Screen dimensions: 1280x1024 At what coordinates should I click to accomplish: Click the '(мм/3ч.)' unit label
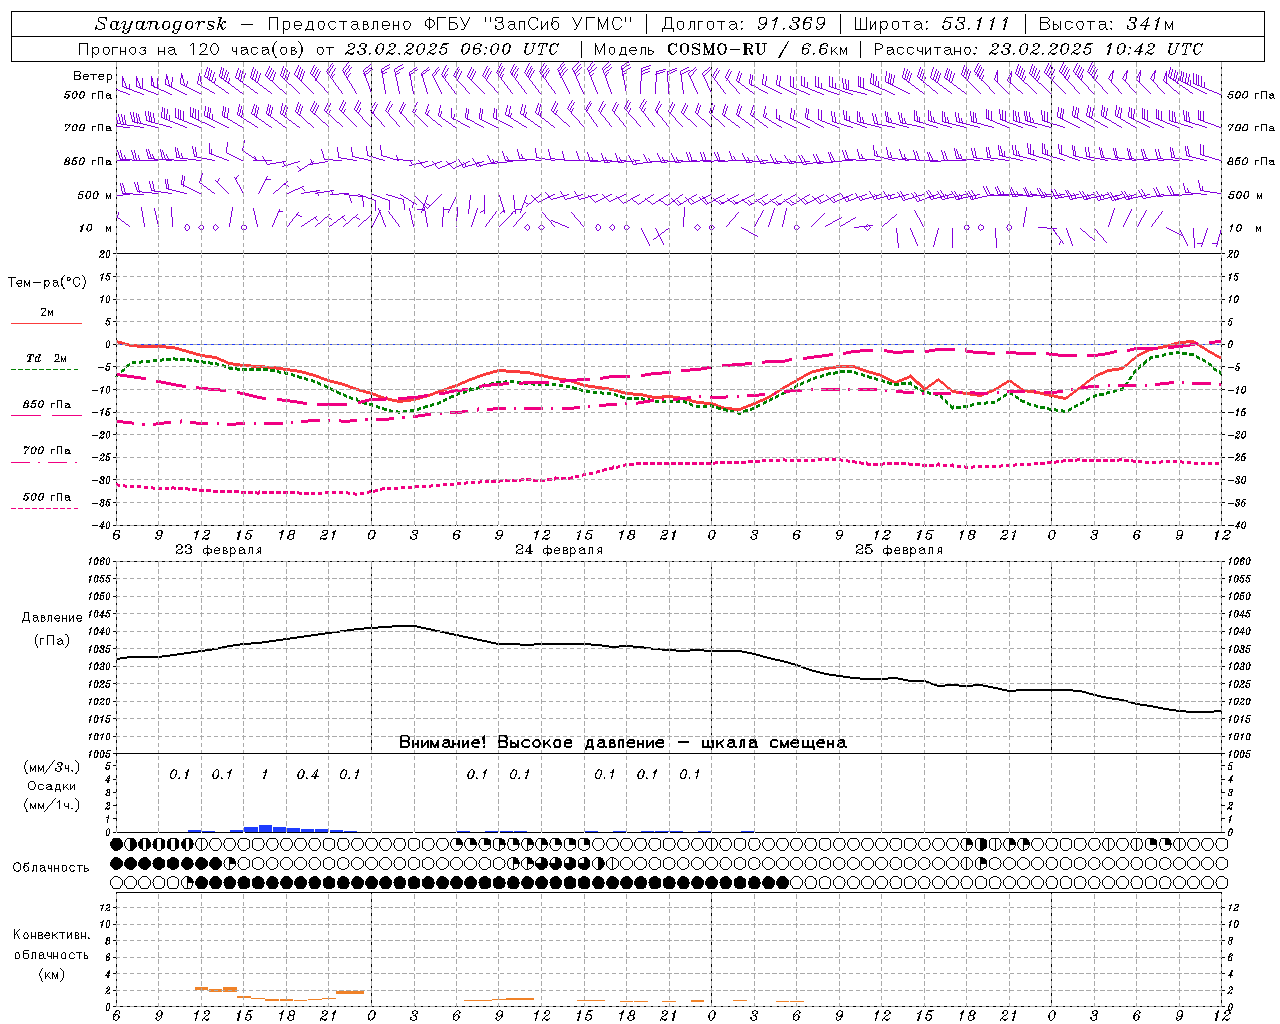pyautogui.click(x=52, y=768)
